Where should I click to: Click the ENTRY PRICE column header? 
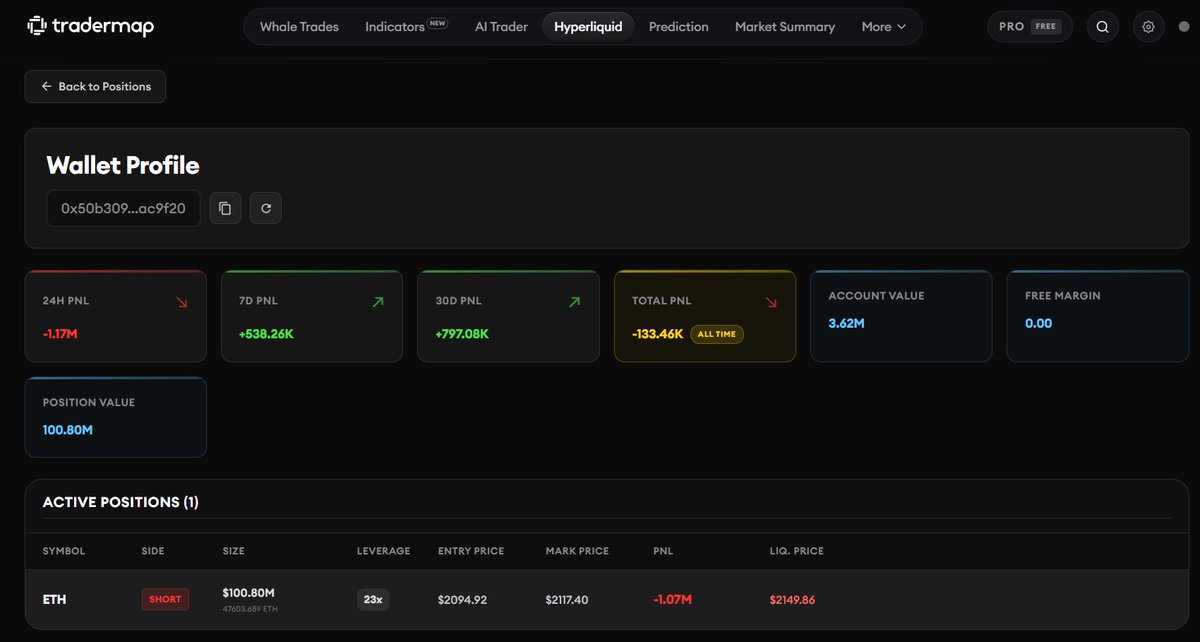(471, 551)
